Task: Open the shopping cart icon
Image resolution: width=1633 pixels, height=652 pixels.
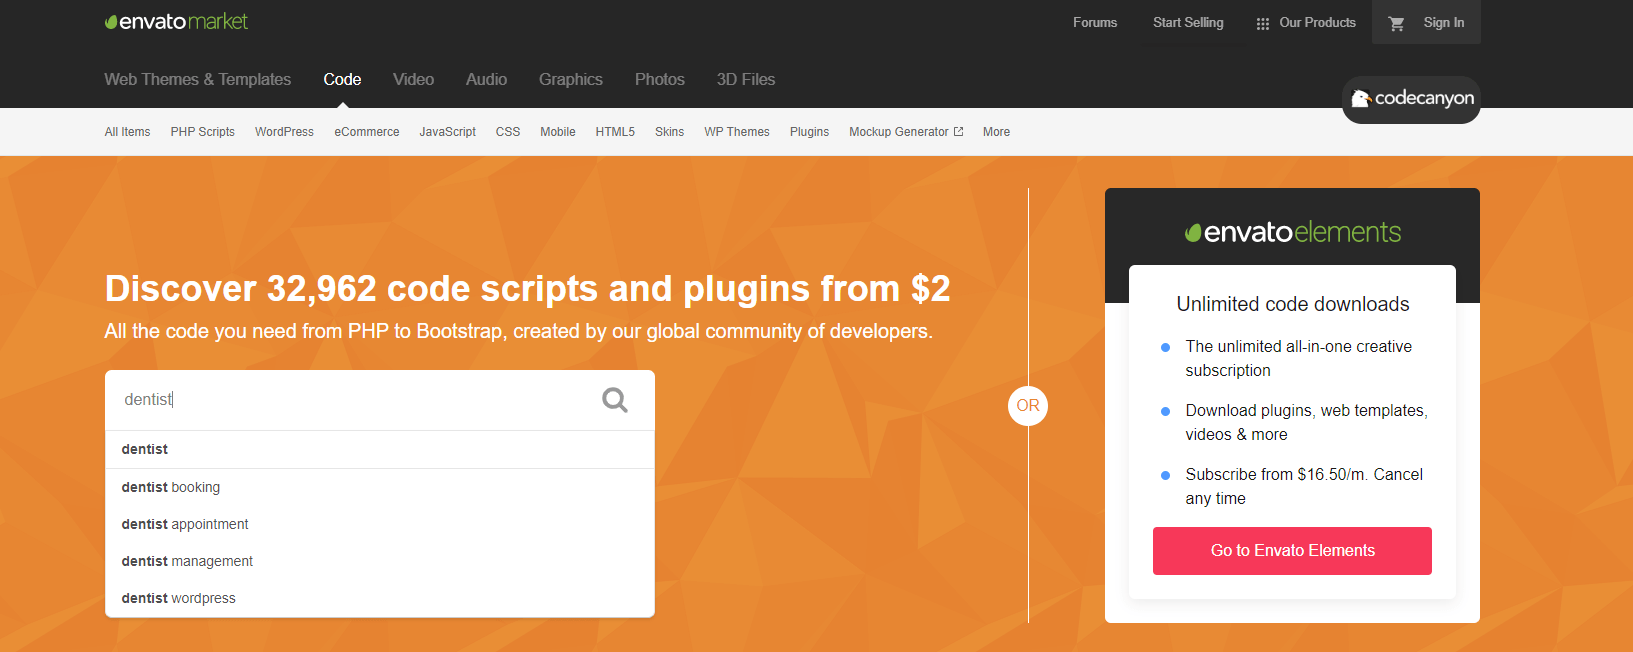Action: click(1397, 23)
